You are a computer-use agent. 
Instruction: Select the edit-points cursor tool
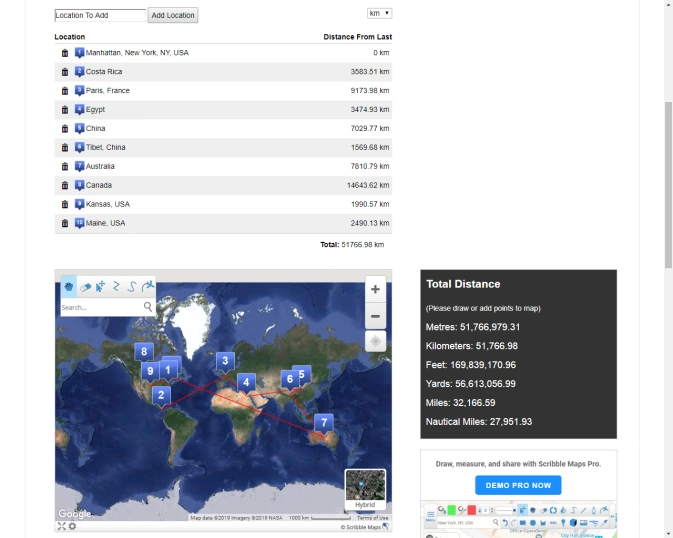[x=100, y=286]
